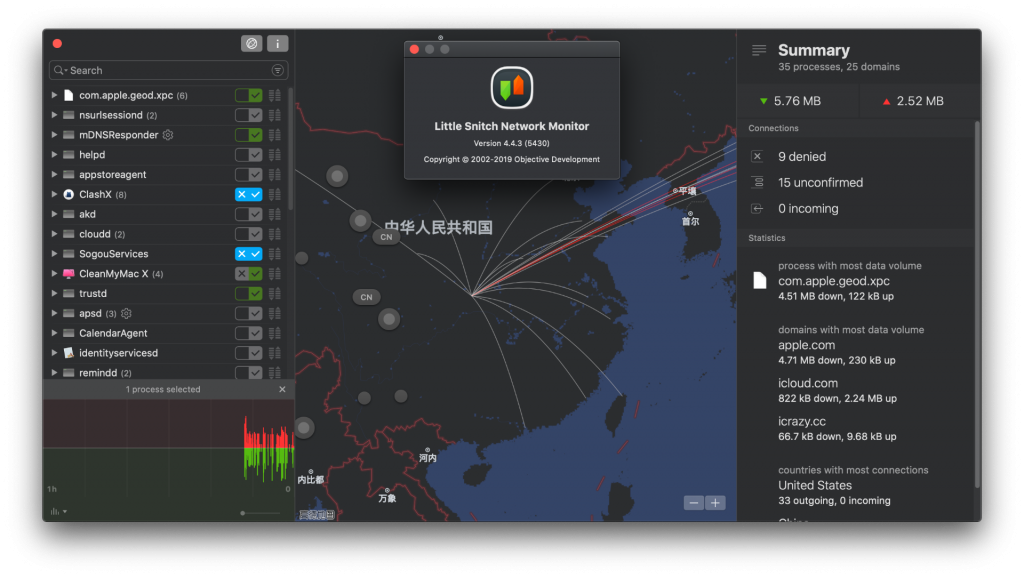Image resolution: width=1024 pixels, height=578 pixels.
Task: Click the Summary list icon beside the heading
Action: tap(759, 50)
